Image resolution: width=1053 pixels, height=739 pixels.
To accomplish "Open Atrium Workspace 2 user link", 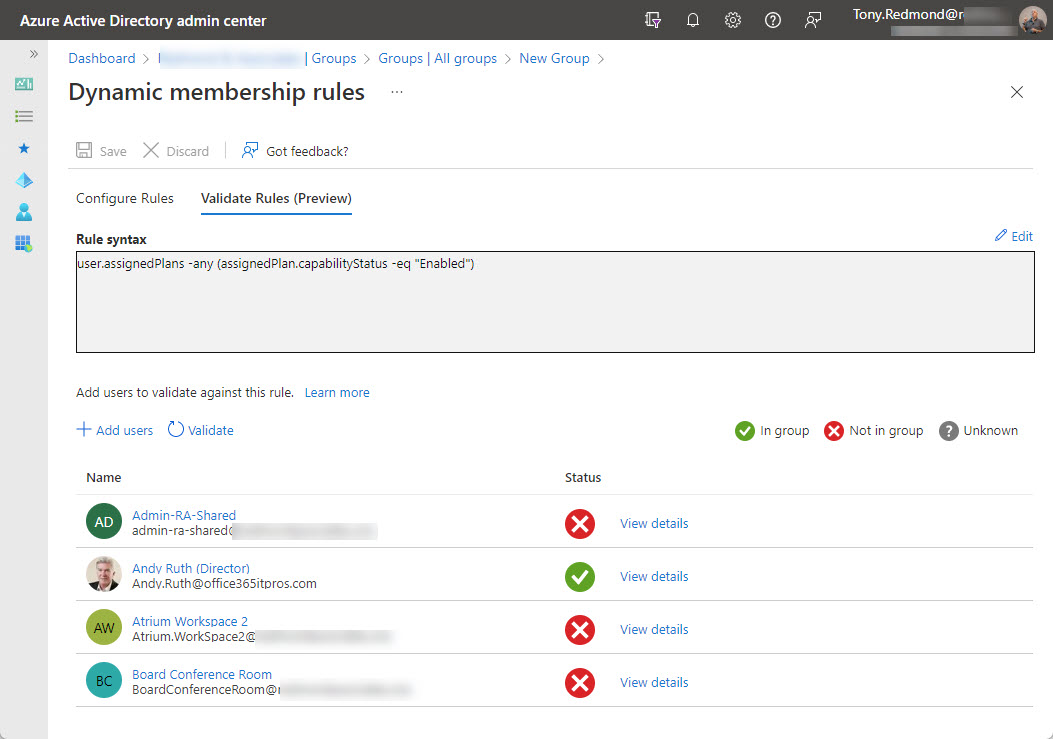I will 190,621.
